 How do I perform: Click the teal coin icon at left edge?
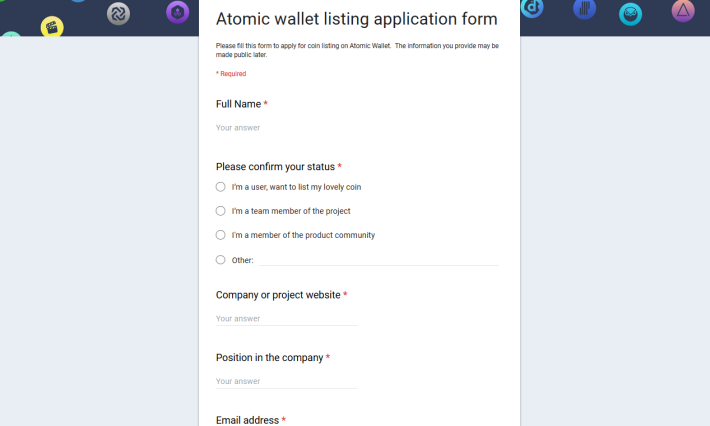pos(11,34)
